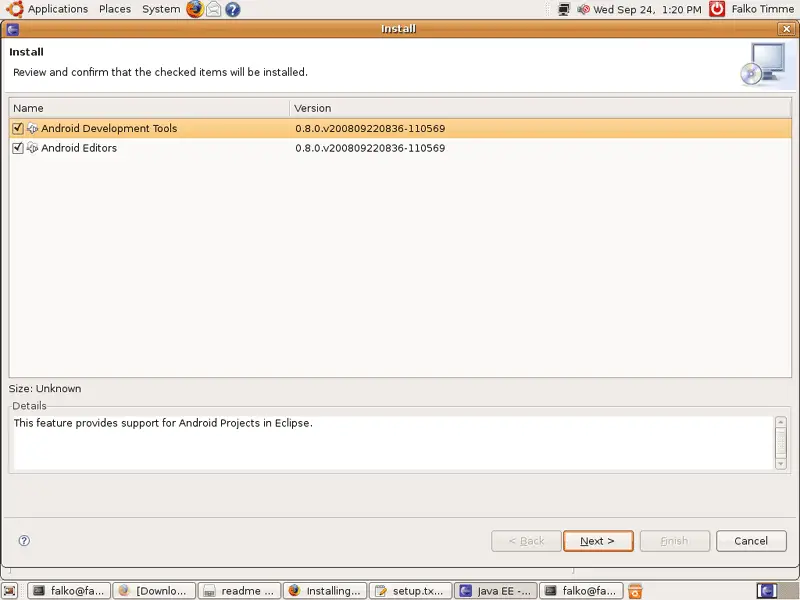The width and height of the screenshot is (800, 600).
Task: Open the mail client panel icon
Action: point(214,9)
